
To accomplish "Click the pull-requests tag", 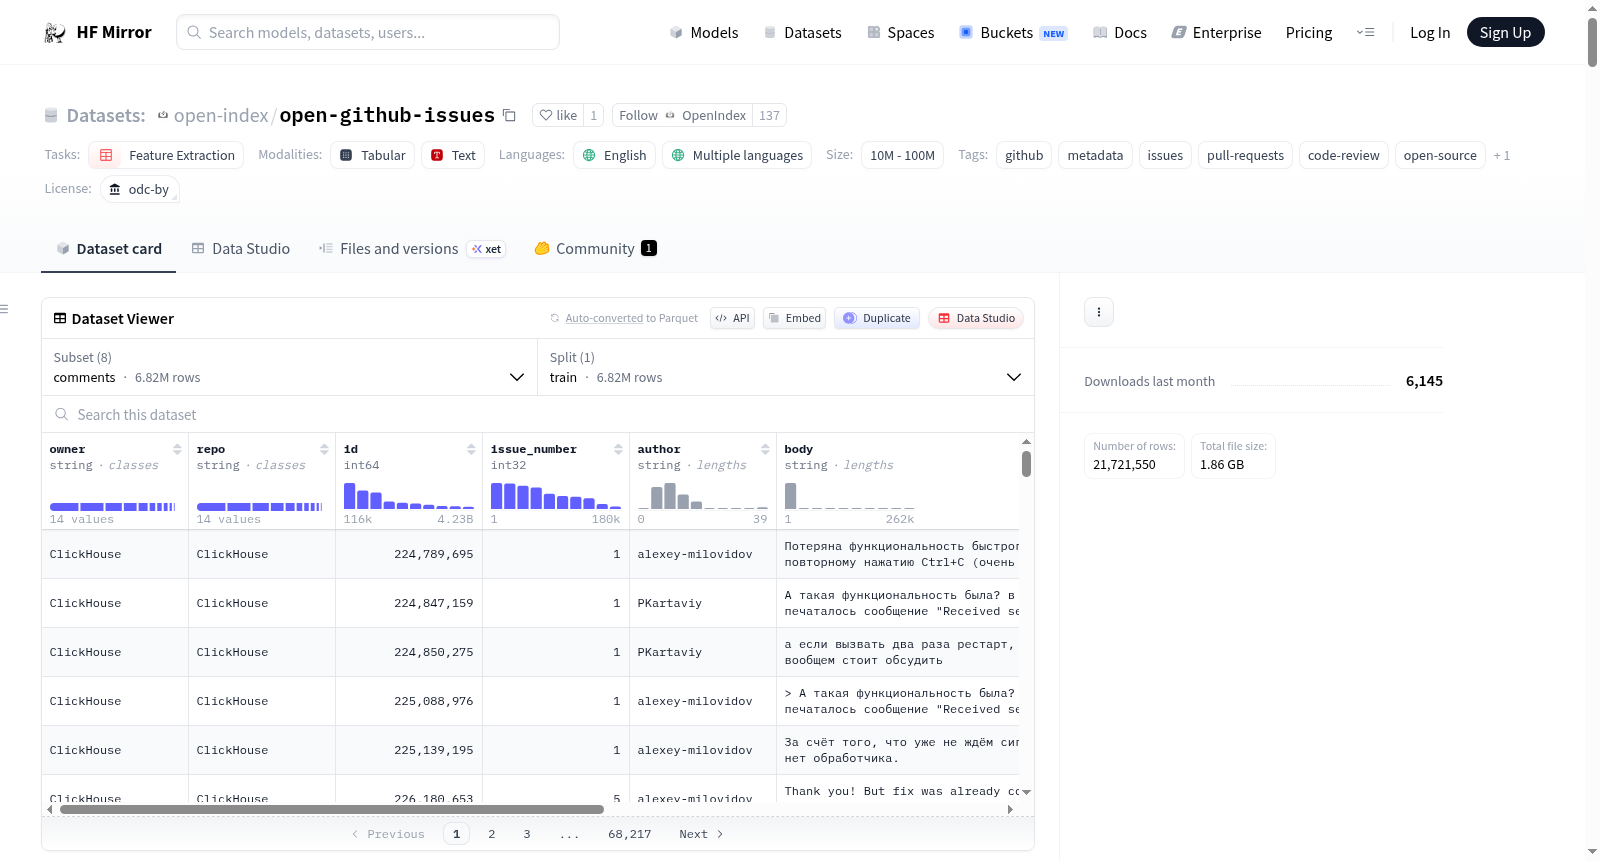I will (1245, 155).
